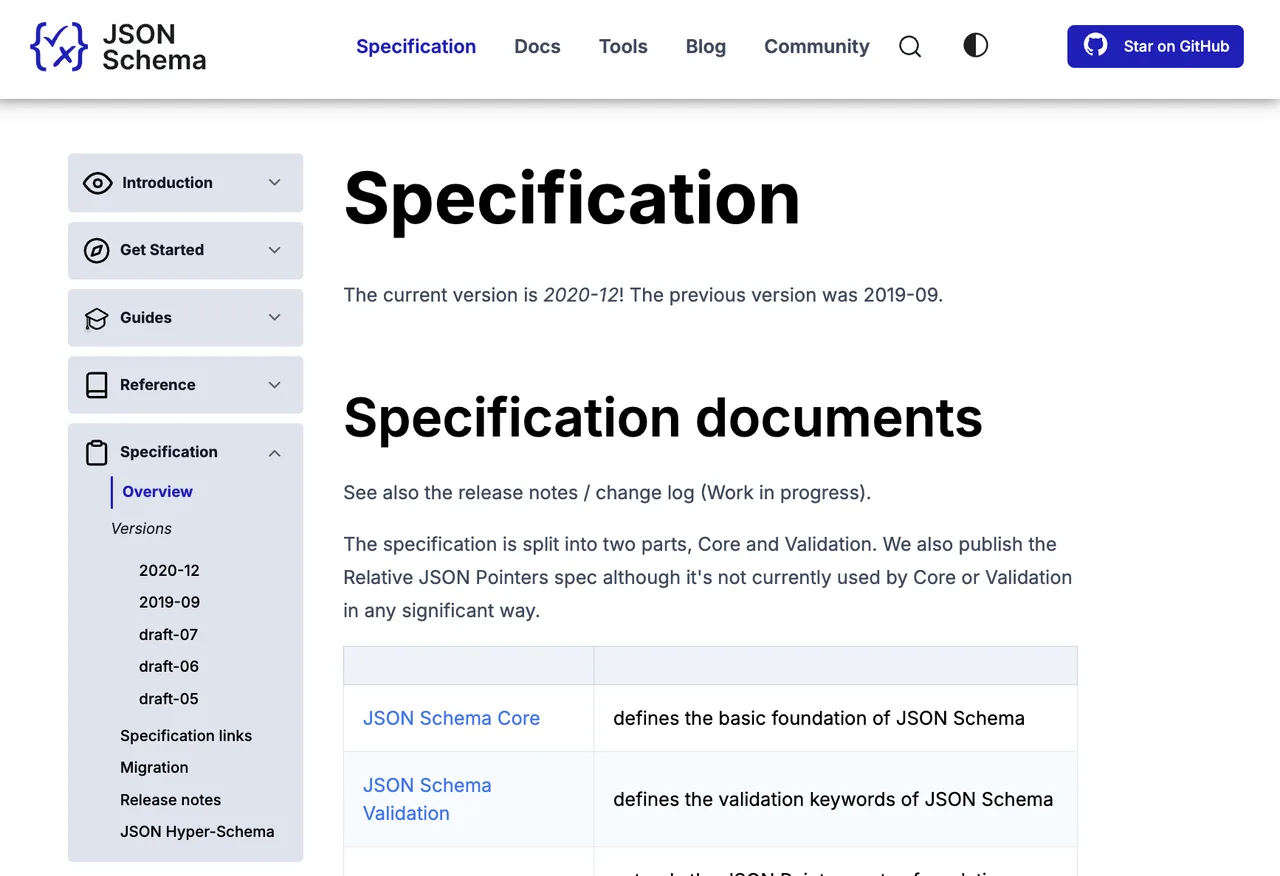Expand the Introduction section chevron
Image resolution: width=1280 pixels, height=876 pixels.
[275, 183]
